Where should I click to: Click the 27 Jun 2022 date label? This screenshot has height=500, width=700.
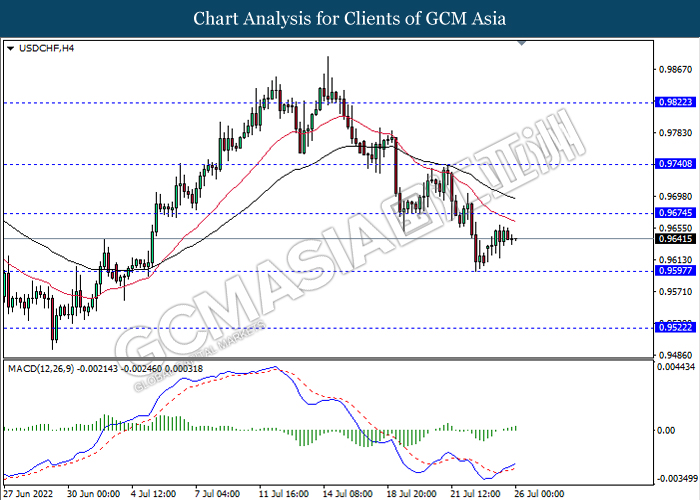pos(28,494)
